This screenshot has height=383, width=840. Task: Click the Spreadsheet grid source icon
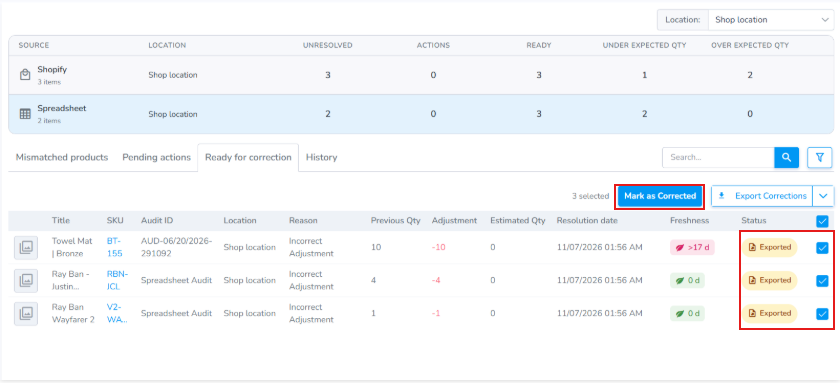pos(25,114)
